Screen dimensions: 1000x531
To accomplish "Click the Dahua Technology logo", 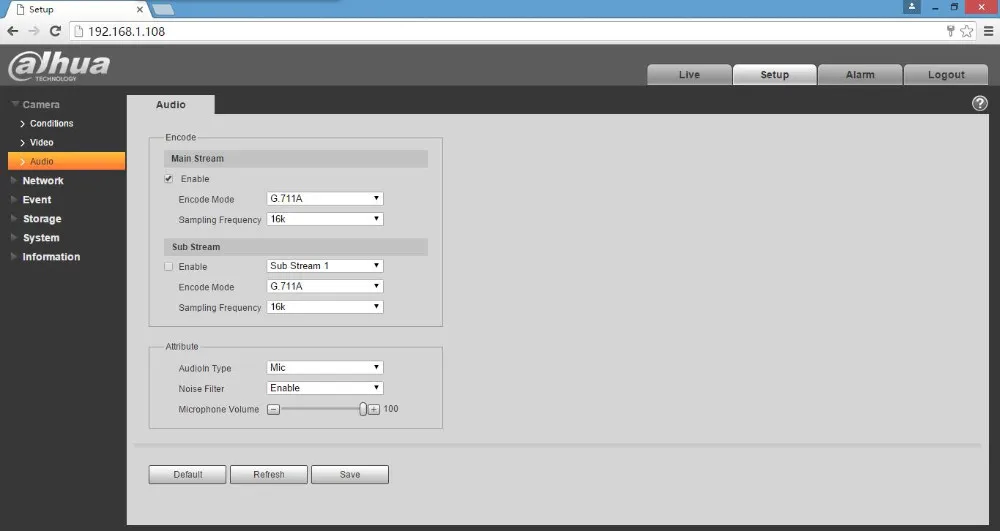I will (59, 66).
